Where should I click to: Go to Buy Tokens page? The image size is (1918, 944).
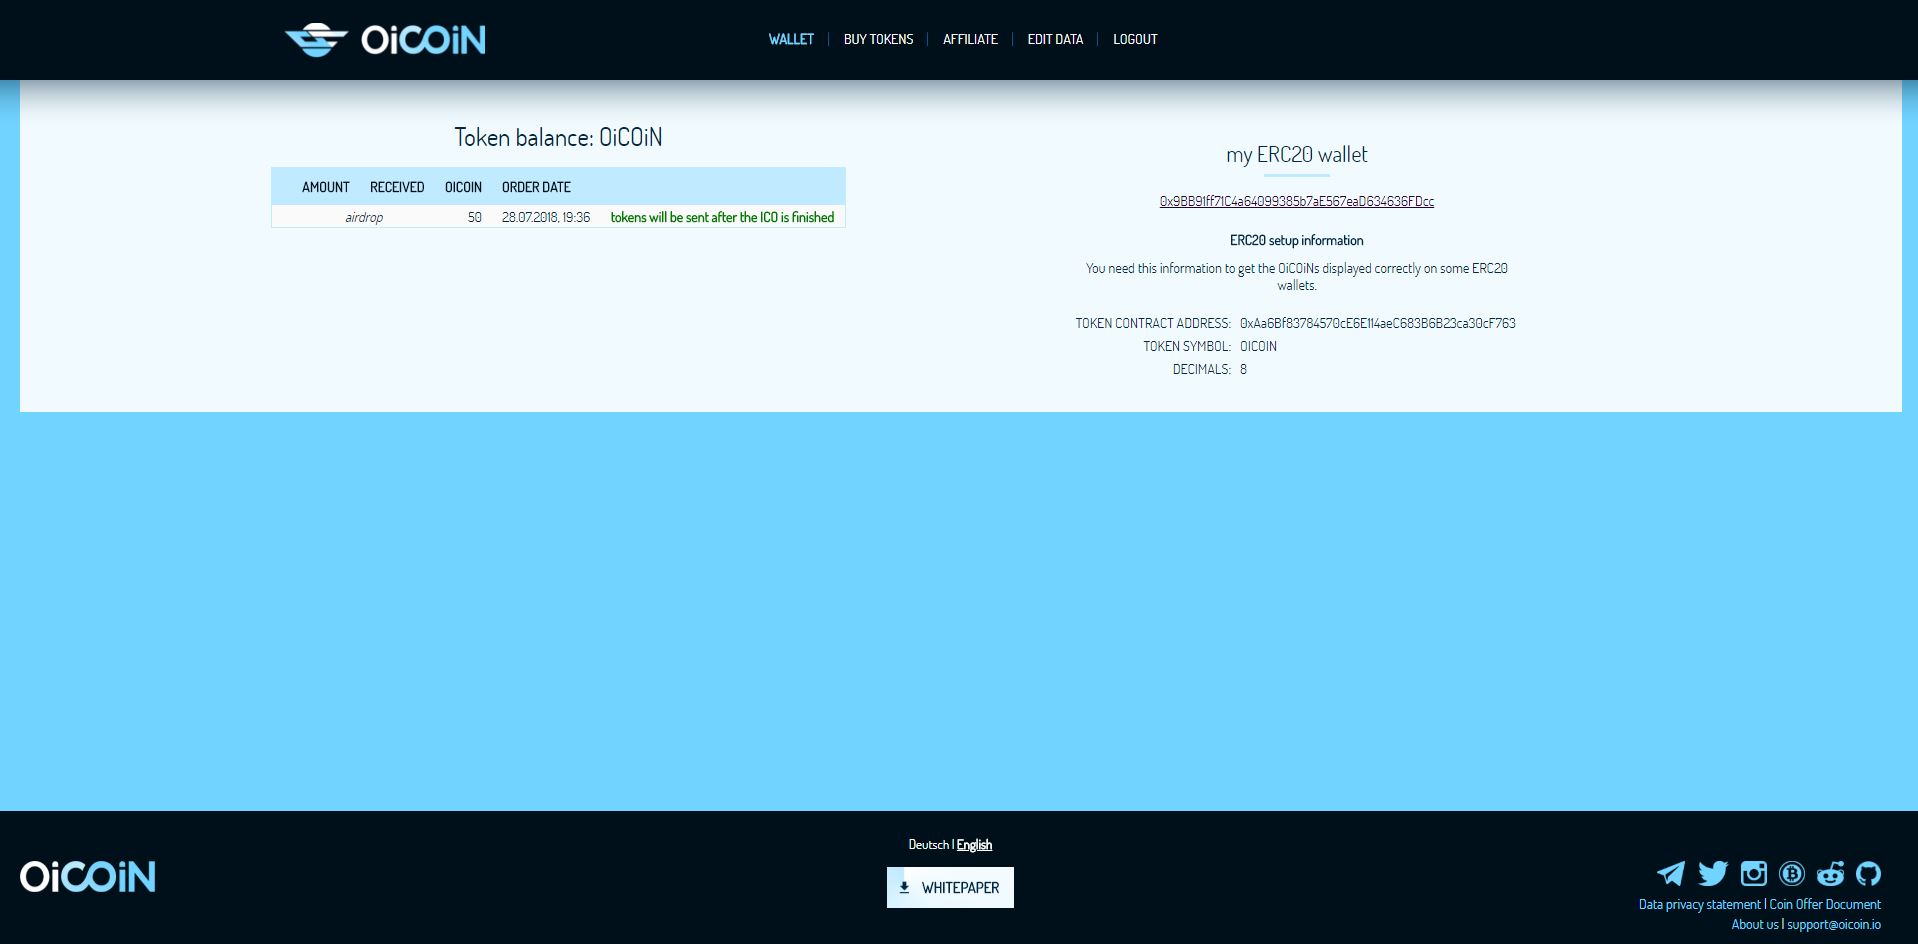tap(878, 39)
